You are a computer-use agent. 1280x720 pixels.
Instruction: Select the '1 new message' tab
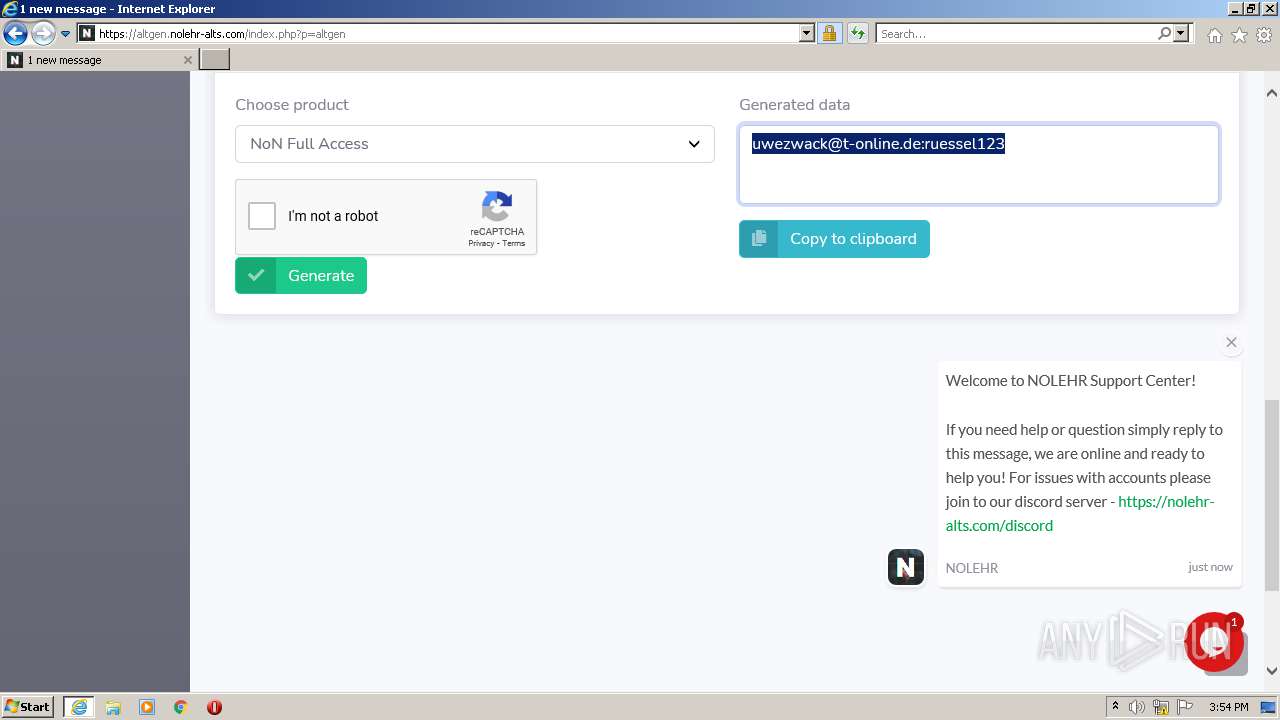click(100, 60)
